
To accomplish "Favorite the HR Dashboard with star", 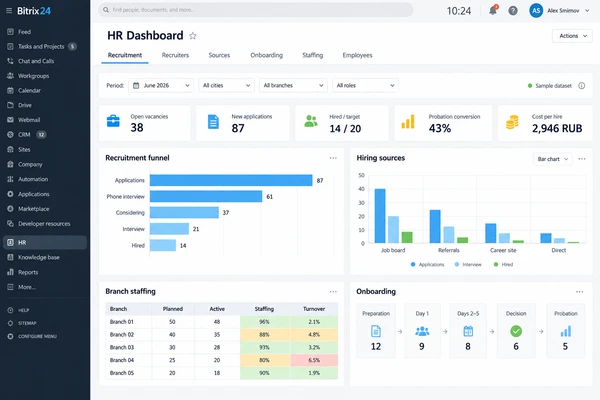I will click(193, 36).
